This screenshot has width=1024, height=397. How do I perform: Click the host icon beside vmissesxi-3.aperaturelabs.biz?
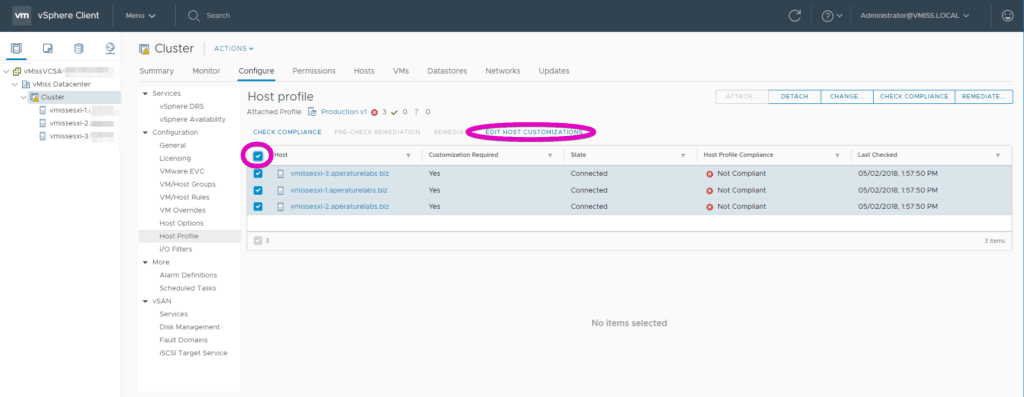pos(281,174)
